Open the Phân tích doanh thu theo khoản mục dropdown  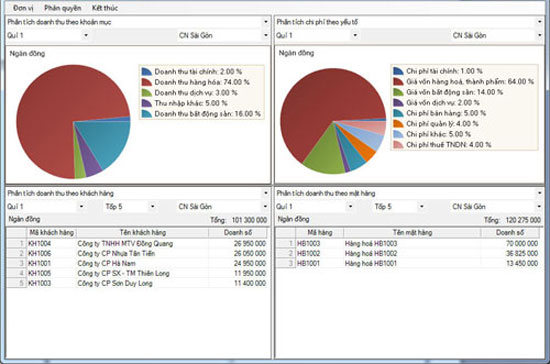click(266, 22)
